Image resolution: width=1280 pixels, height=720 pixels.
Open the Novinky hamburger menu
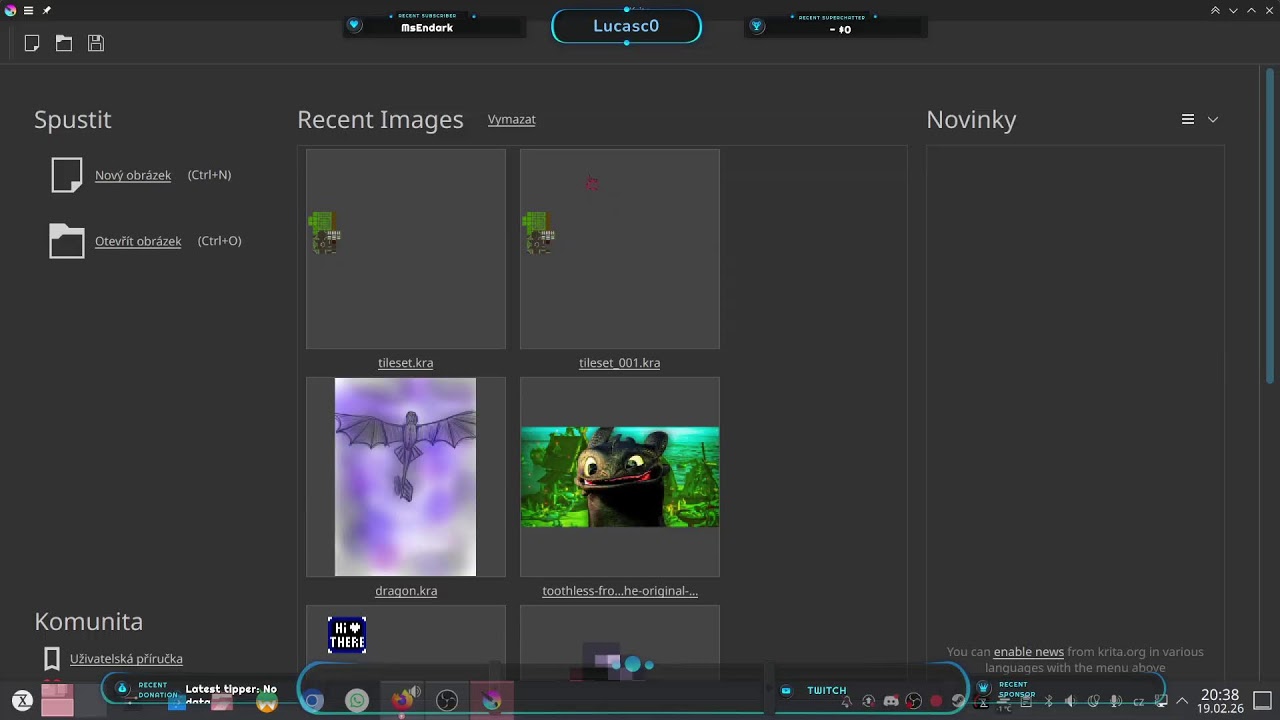click(1188, 119)
